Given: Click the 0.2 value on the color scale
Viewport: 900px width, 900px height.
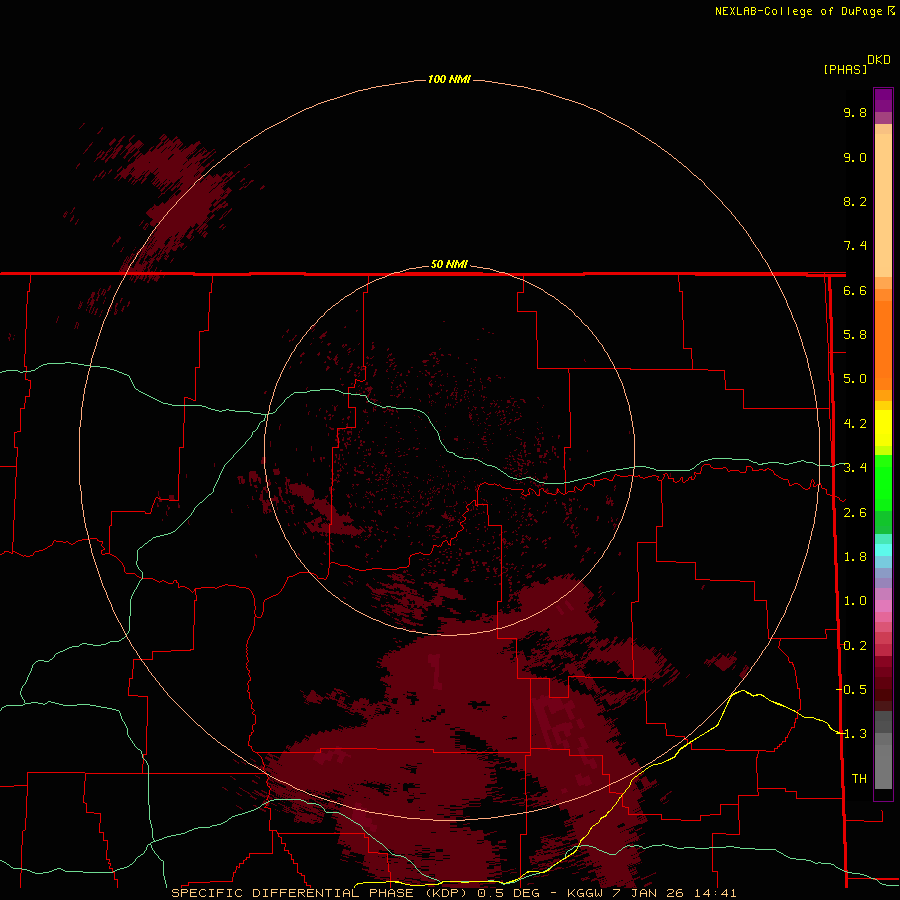Looking at the screenshot, I should pyautogui.click(x=855, y=646).
